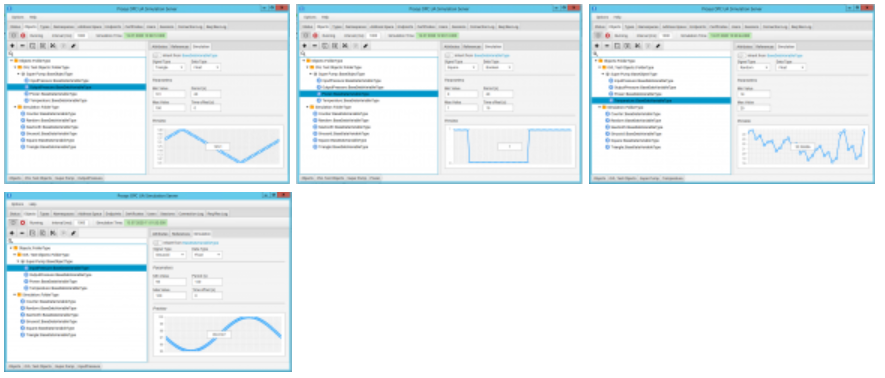Click Max Value field in Triangle-signal window
The width and height of the screenshot is (885, 378).
(x=169, y=108)
